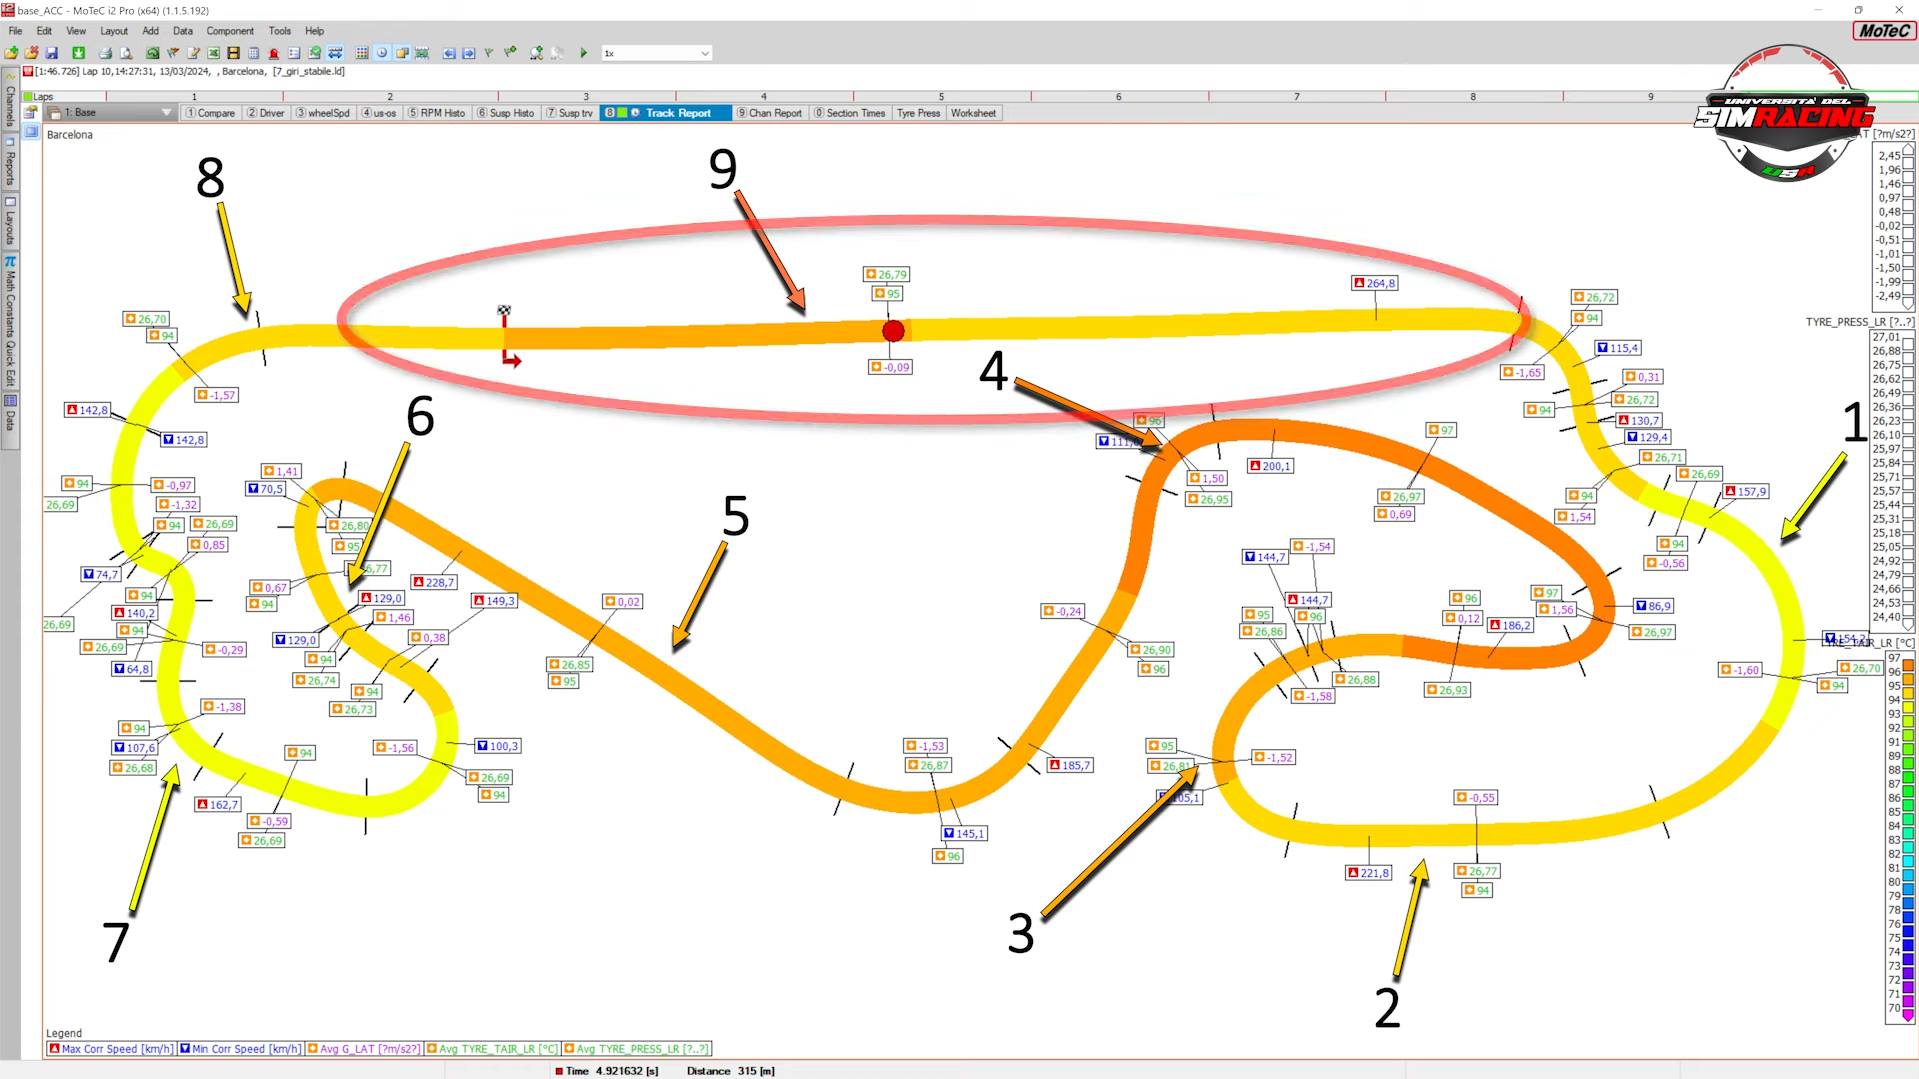Viewport: 1919px width, 1079px height.
Task: Click the green download arrow icon
Action: [x=78, y=53]
